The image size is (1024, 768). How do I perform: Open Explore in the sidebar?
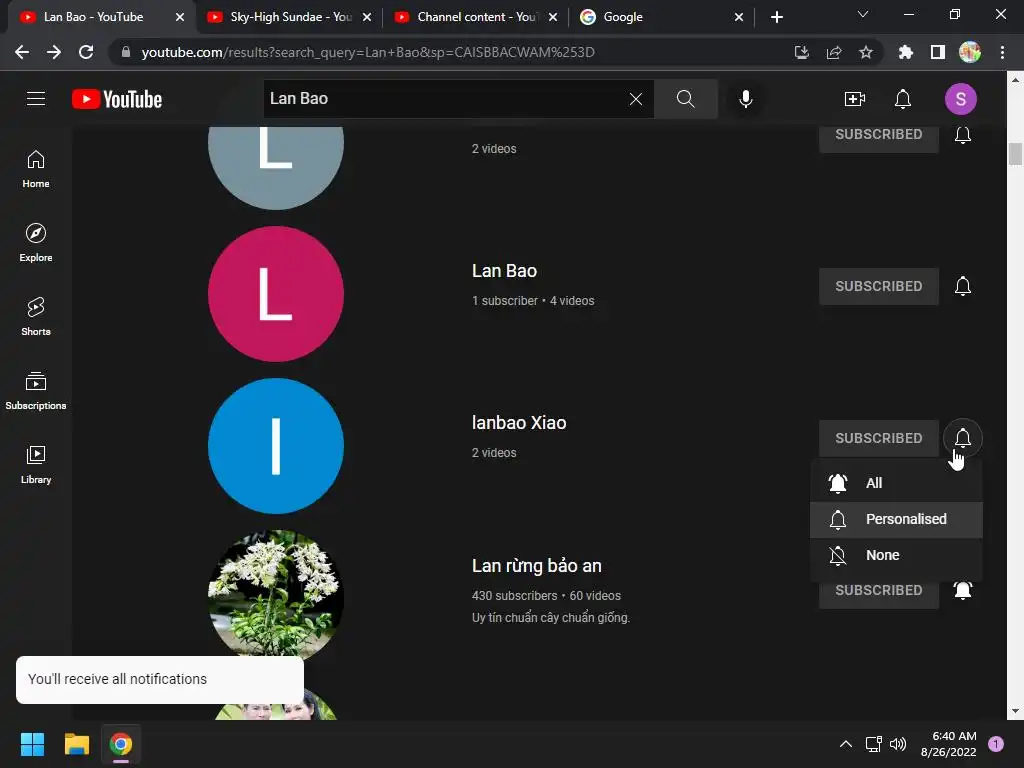(36, 243)
